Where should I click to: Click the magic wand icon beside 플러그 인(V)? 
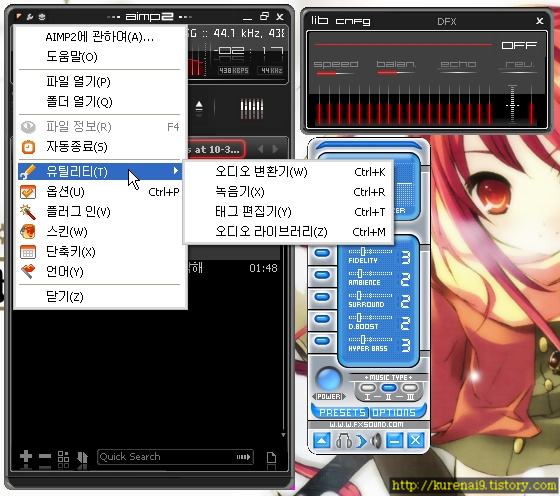click(28, 212)
